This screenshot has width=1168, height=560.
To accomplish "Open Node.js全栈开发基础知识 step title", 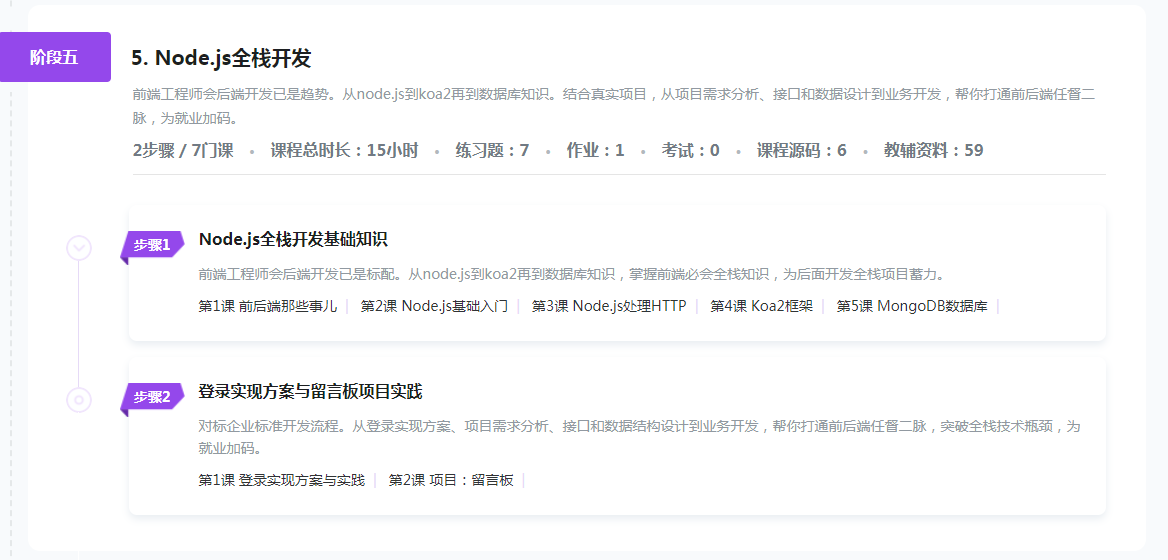I will [x=293, y=240].
